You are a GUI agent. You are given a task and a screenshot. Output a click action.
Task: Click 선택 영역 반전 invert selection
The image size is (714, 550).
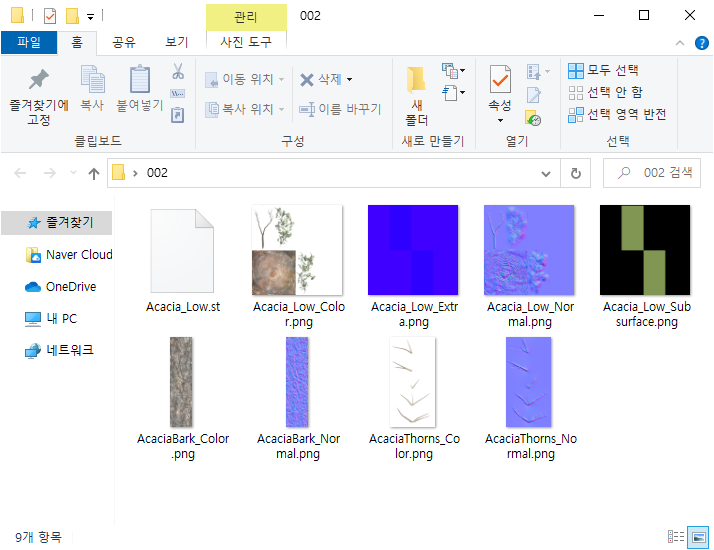(x=617, y=114)
